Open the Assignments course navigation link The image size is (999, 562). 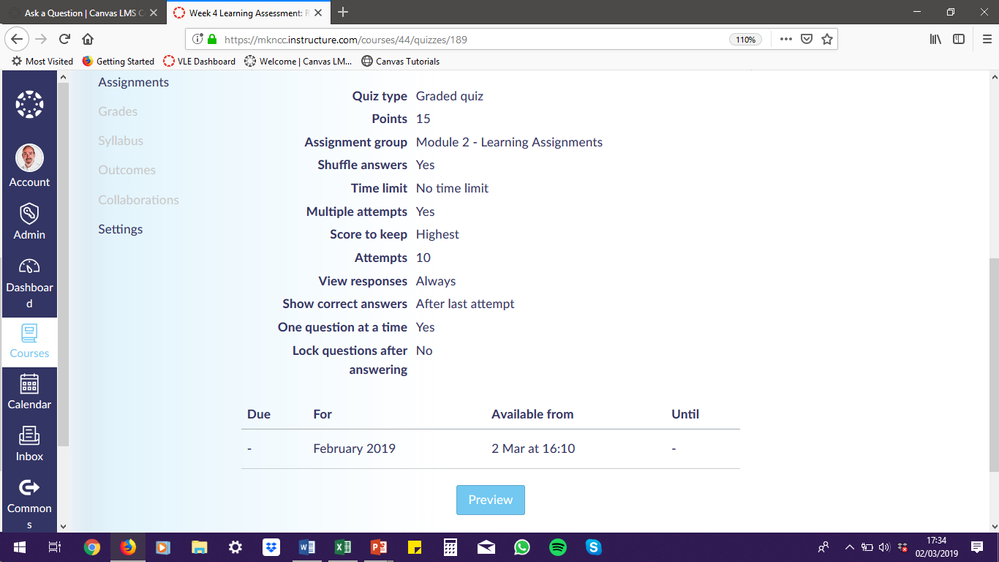[x=133, y=82]
